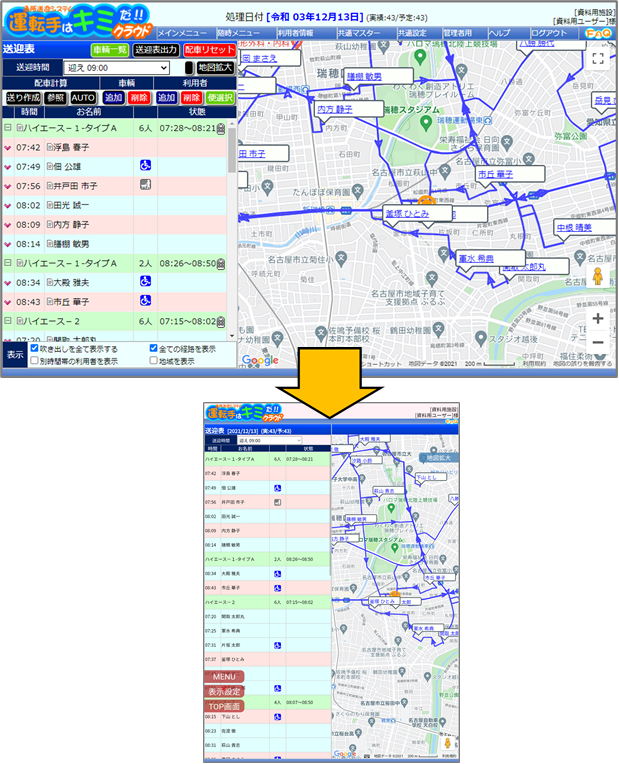Click the small black button beside 地図拡大
Screen dimensions: 619x764
(189, 68)
